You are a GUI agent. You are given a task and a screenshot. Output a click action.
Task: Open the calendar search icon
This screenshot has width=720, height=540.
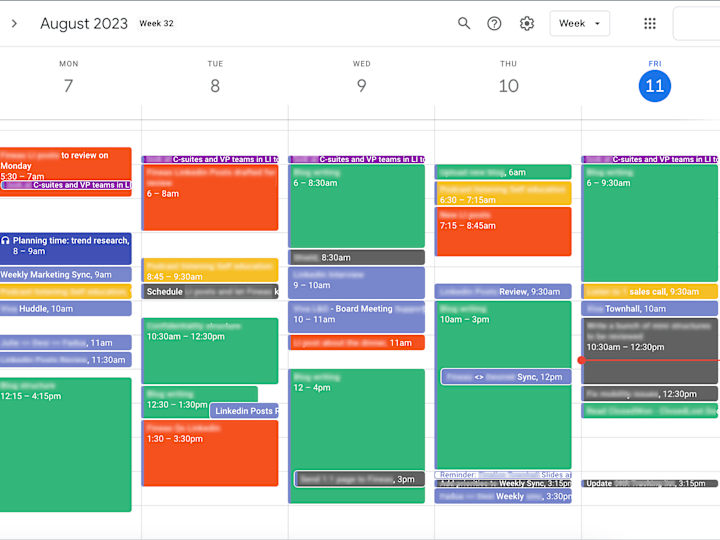point(464,23)
